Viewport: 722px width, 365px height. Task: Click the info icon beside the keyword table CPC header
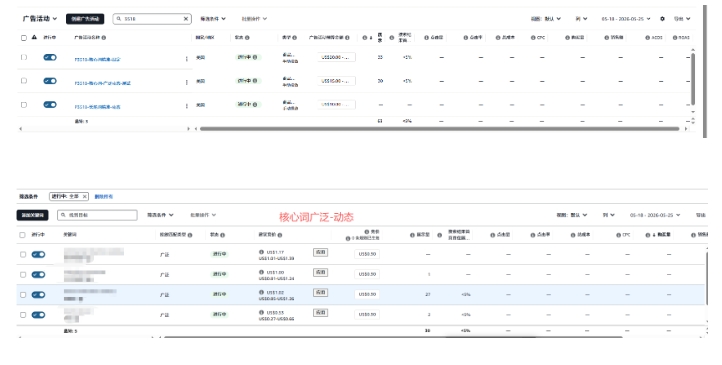(x=618, y=235)
